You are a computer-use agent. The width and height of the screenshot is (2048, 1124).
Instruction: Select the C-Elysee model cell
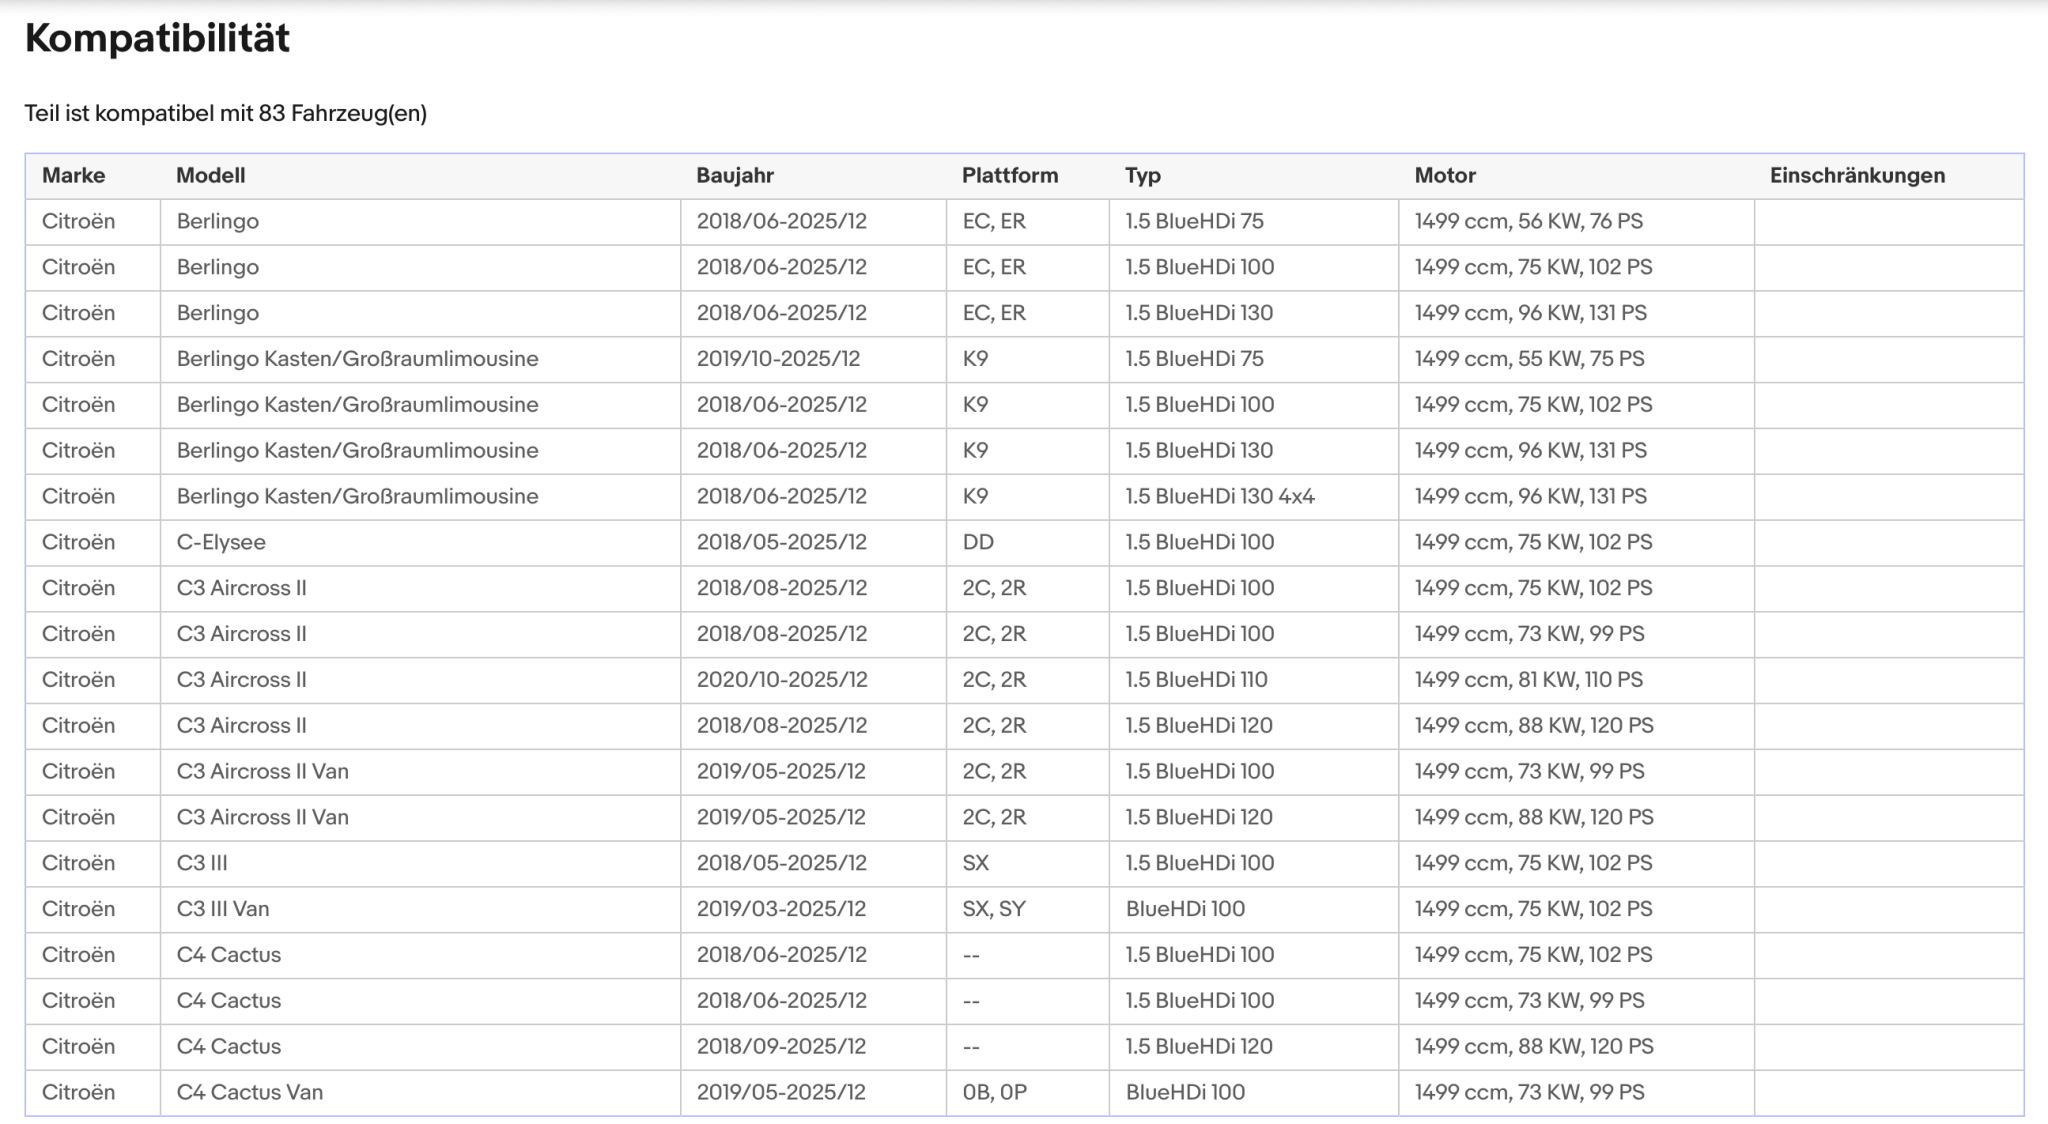420,543
